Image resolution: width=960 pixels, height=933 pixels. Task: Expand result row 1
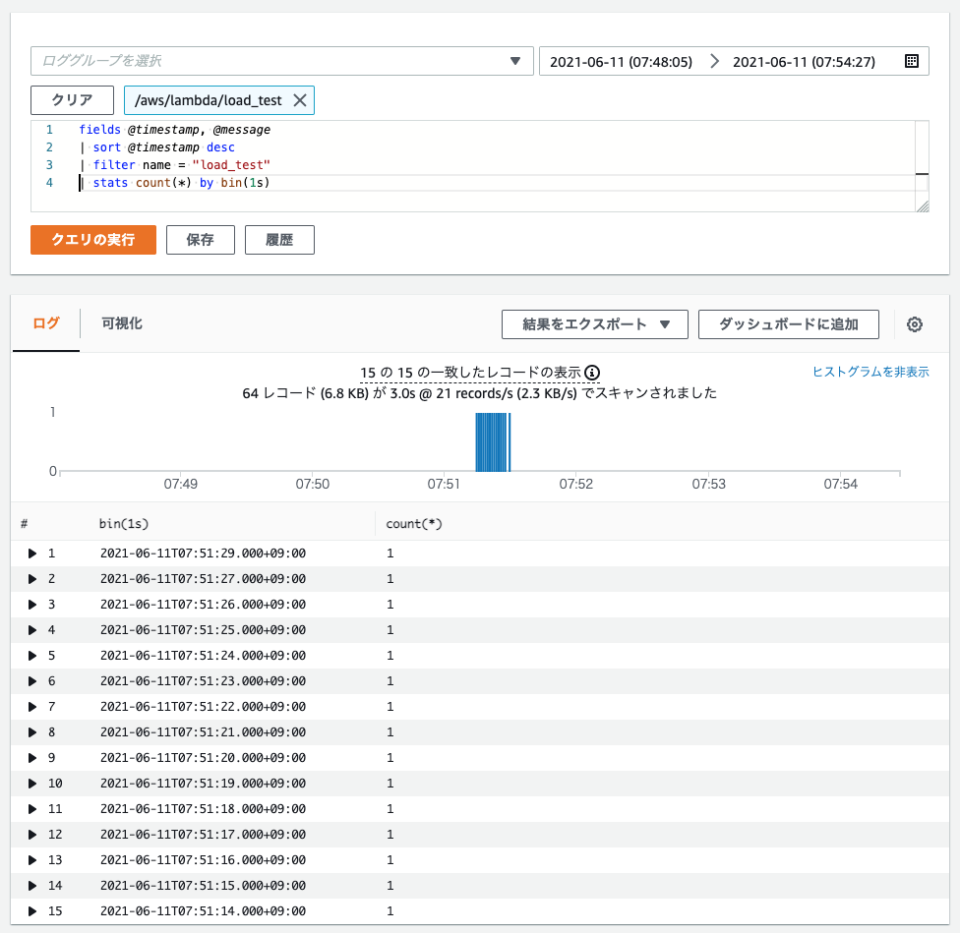click(33, 553)
